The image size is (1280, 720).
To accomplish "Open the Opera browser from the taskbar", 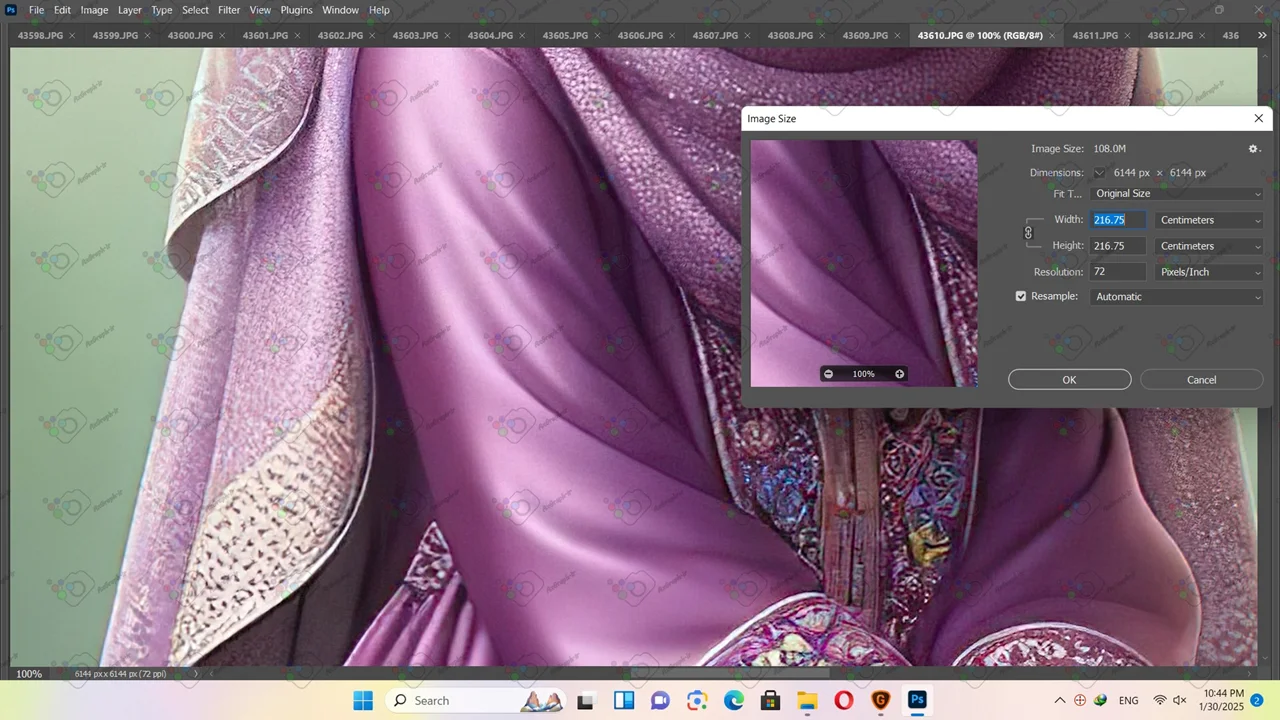I will click(844, 700).
